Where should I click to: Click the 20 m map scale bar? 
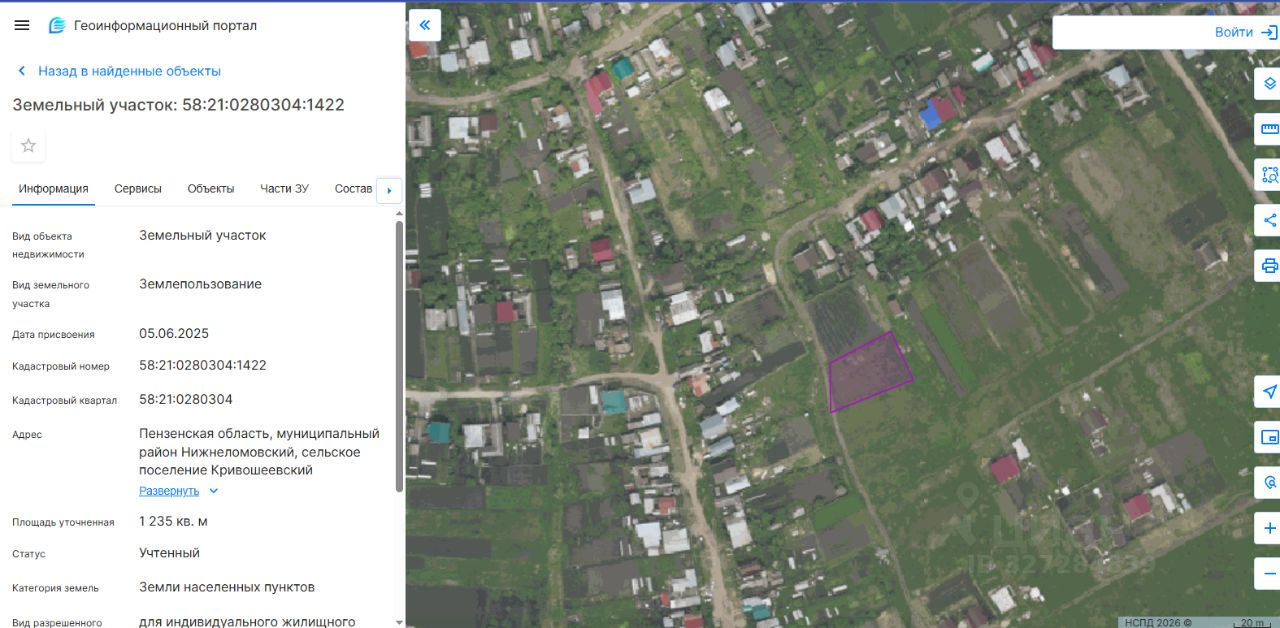click(1251, 622)
